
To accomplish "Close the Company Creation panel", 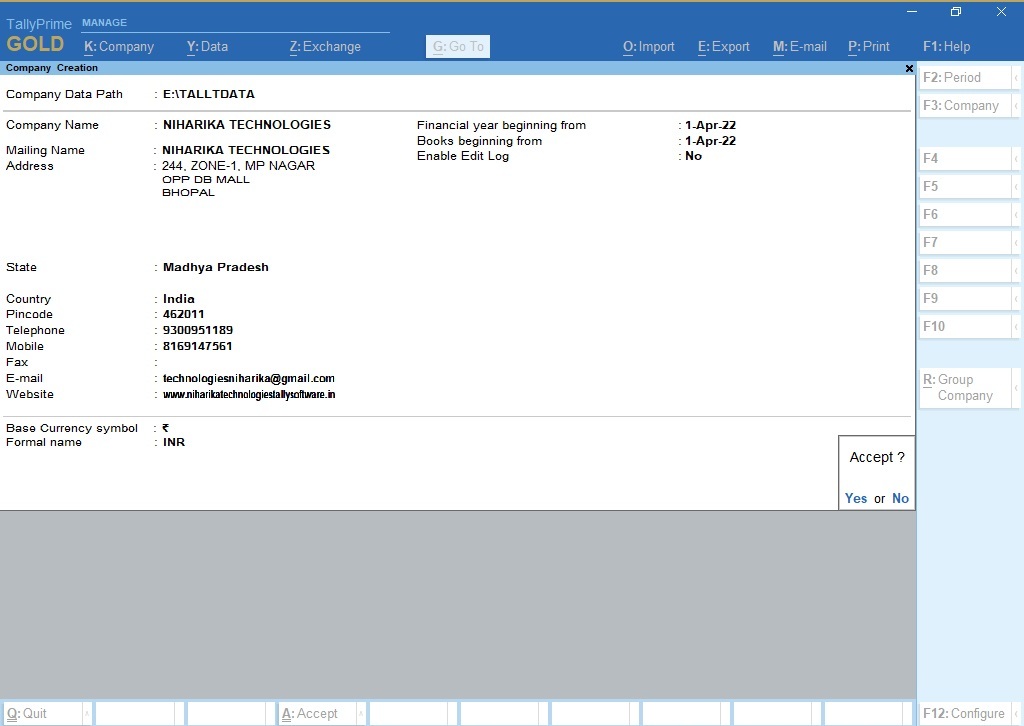I will (x=909, y=68).
